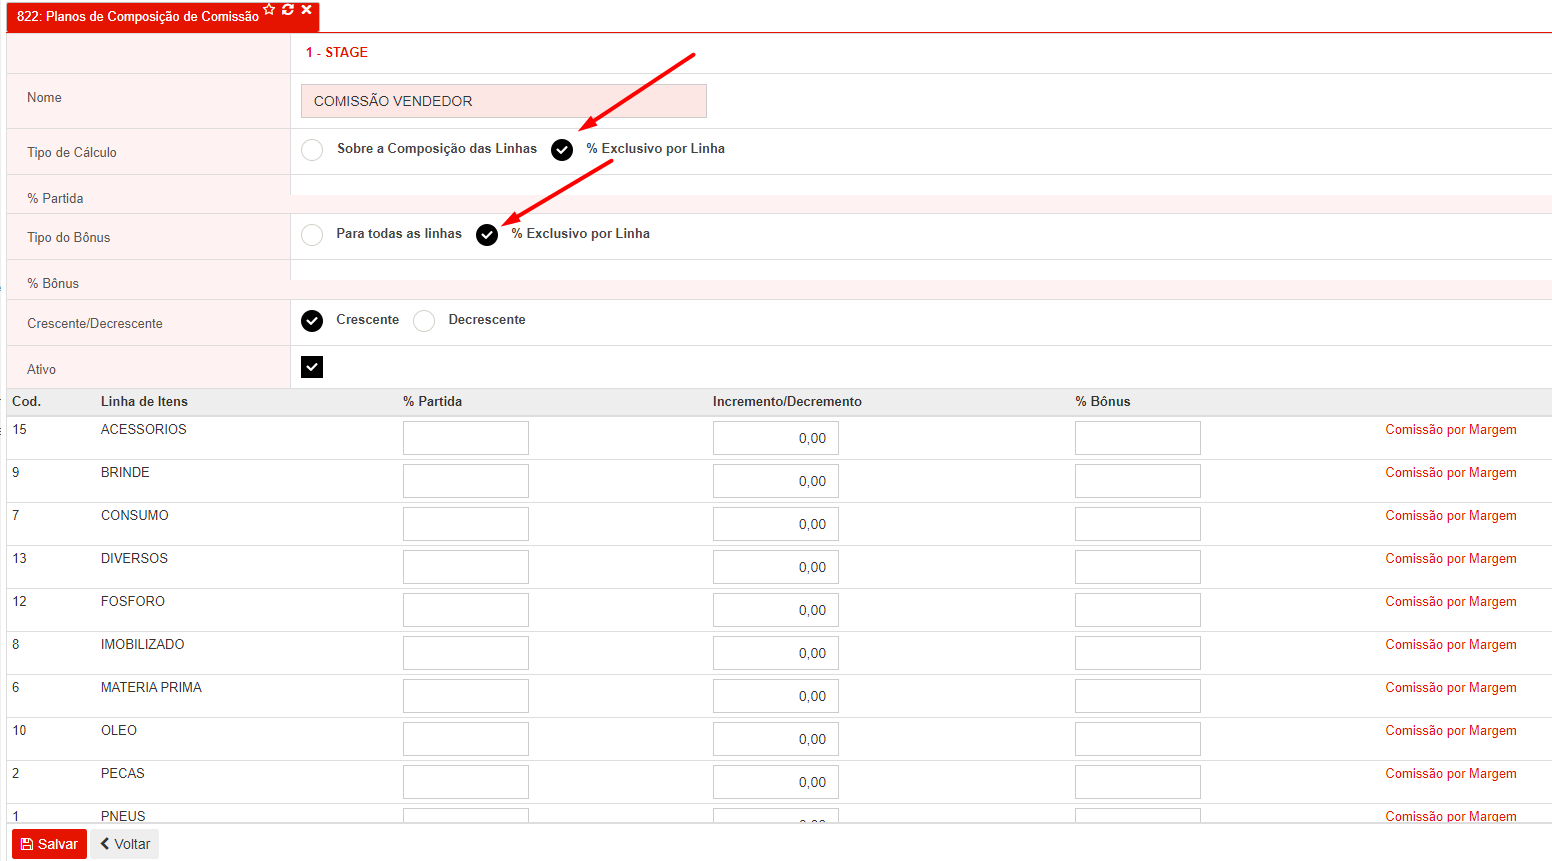The height and width of the screenshot is (861, 1552).
Task: Choose the Decrescente option
Action: (x=424, y=320)
